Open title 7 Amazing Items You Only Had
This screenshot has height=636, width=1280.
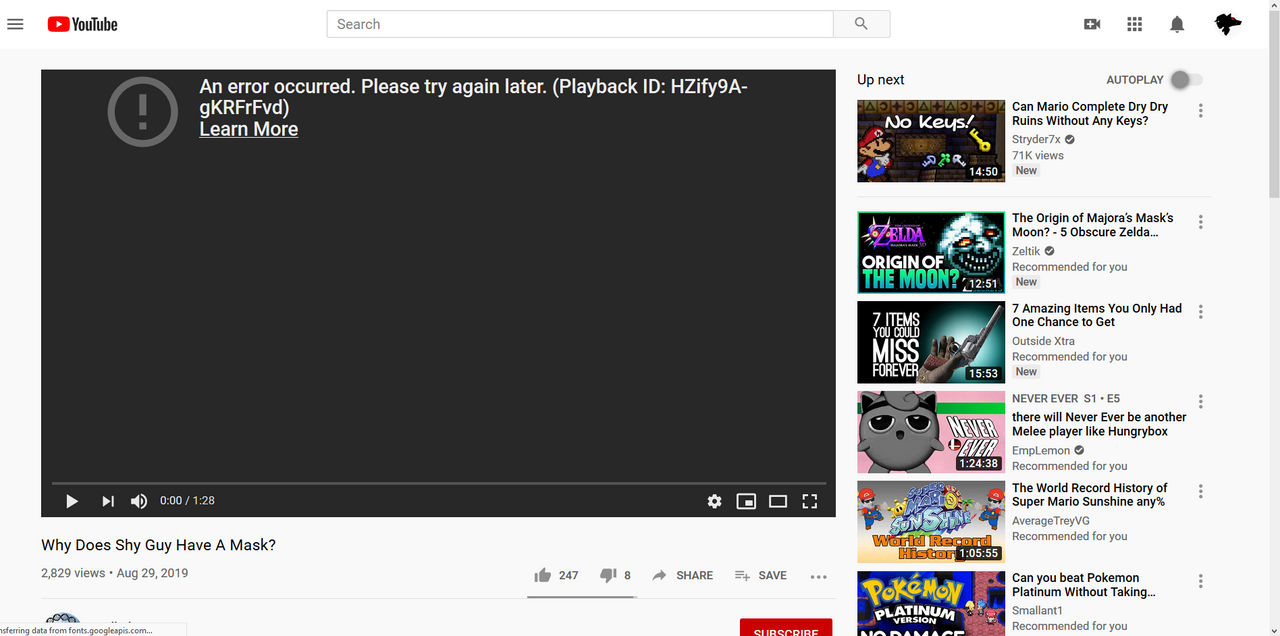(1097, 315)
